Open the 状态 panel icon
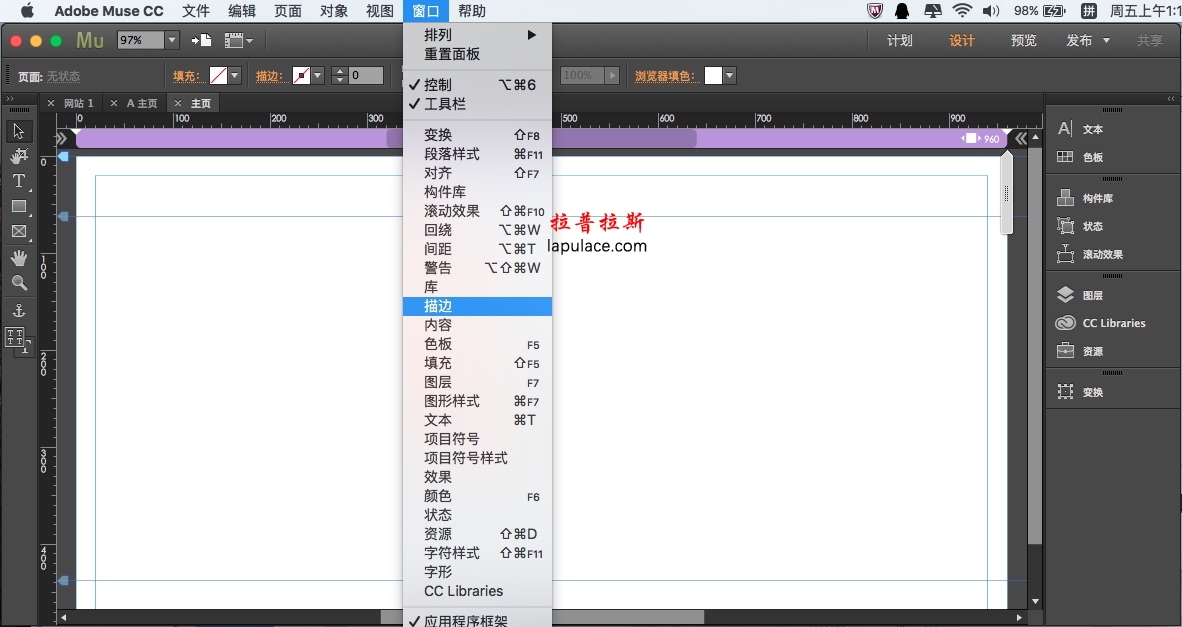The image size is (1182, 627). (x=1064, y=226)
